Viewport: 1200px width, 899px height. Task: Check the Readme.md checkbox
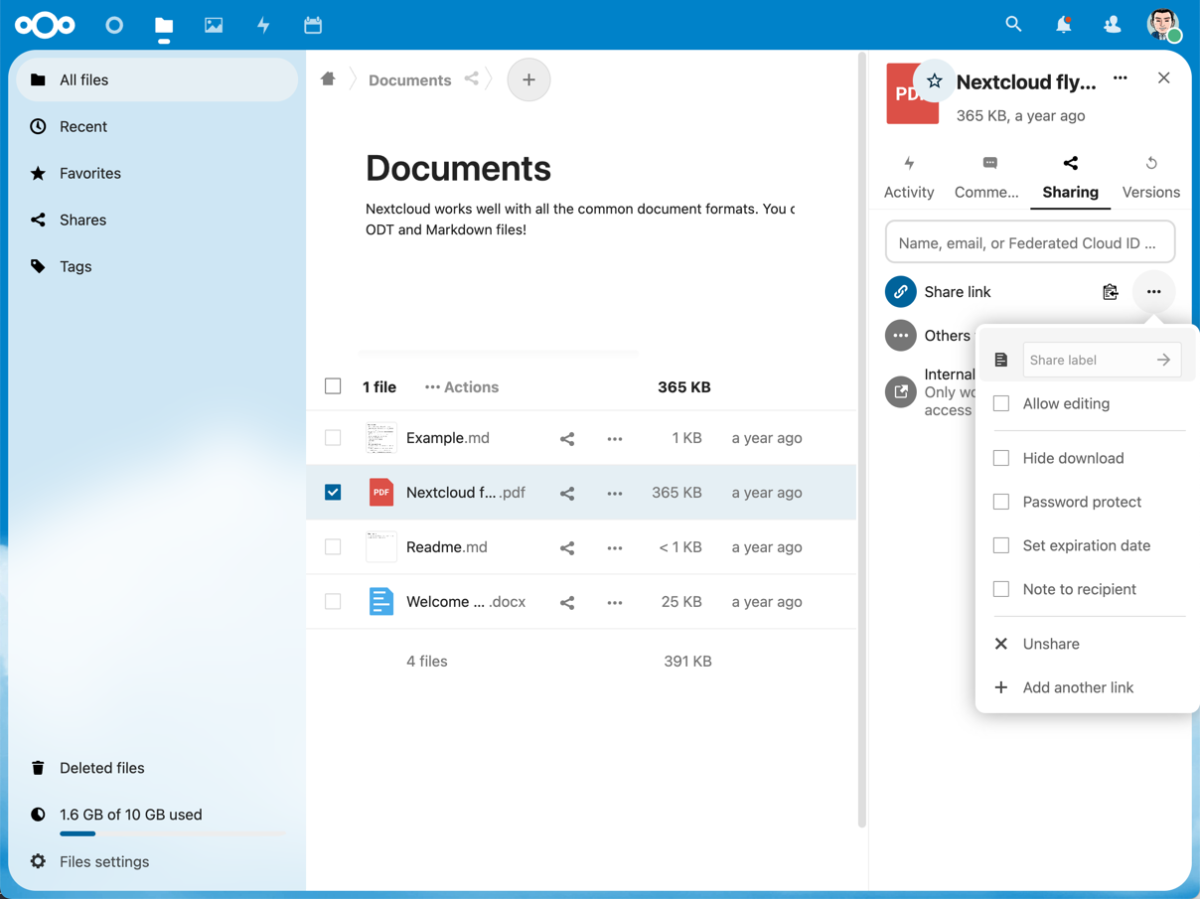[x=333, y=548]
